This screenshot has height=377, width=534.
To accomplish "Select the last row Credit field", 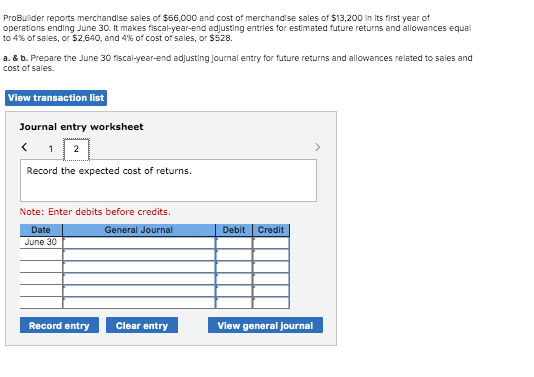I will click(271, 303).
